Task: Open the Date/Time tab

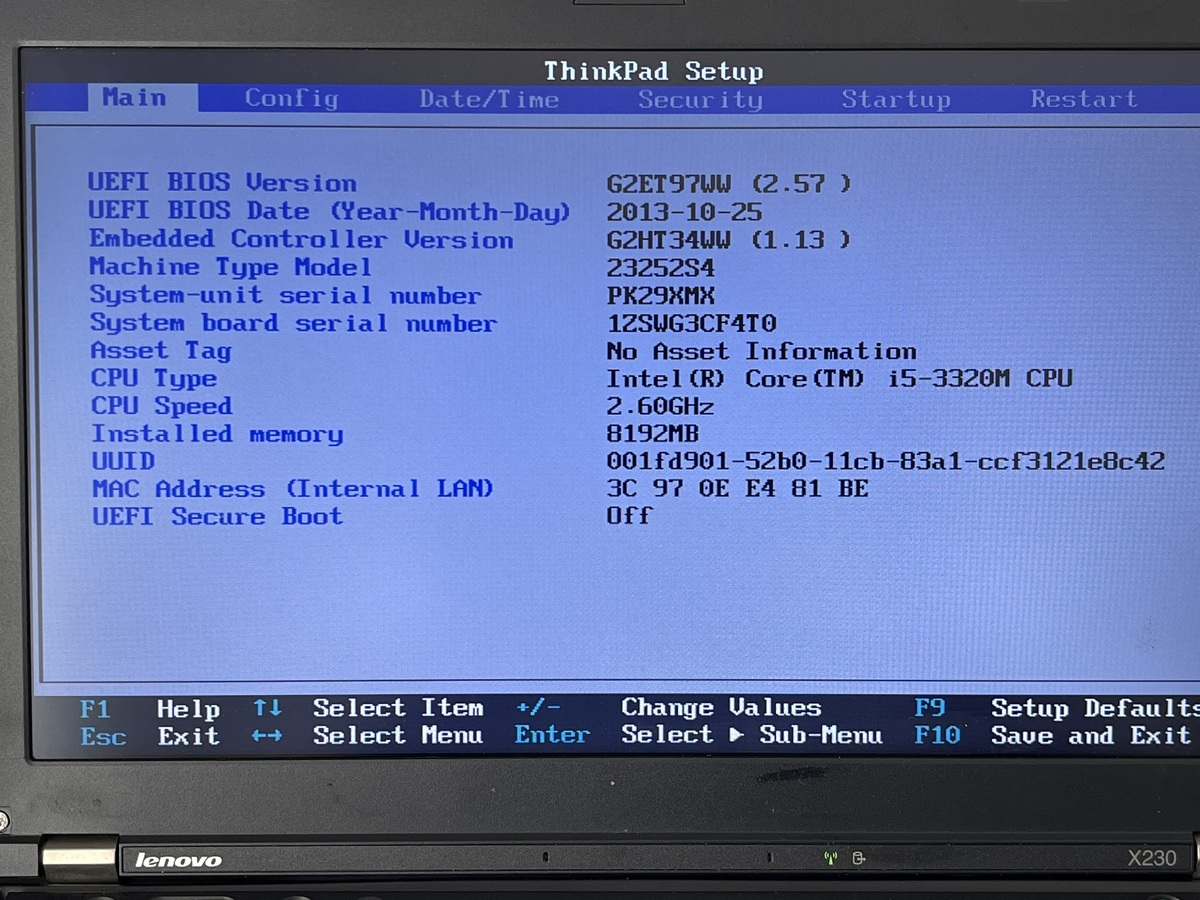Action: pos(488,99)
